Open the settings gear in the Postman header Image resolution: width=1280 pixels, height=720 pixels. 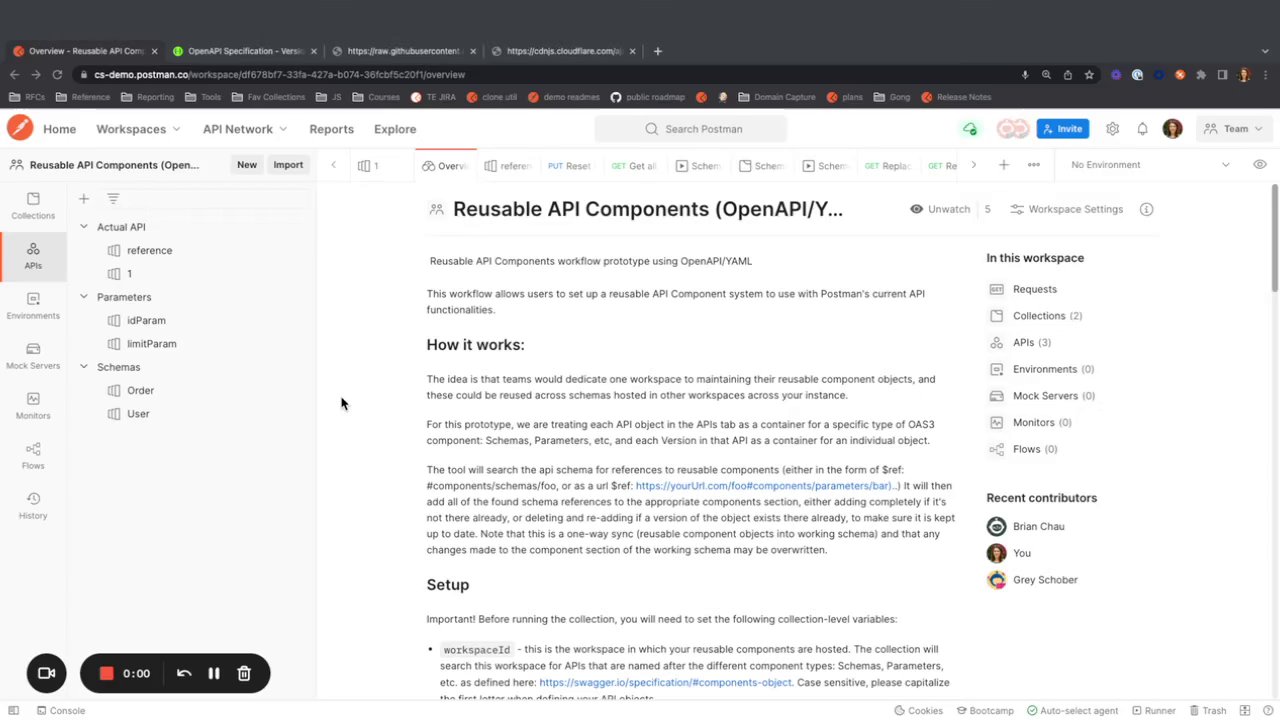[x=1112, y=129]
